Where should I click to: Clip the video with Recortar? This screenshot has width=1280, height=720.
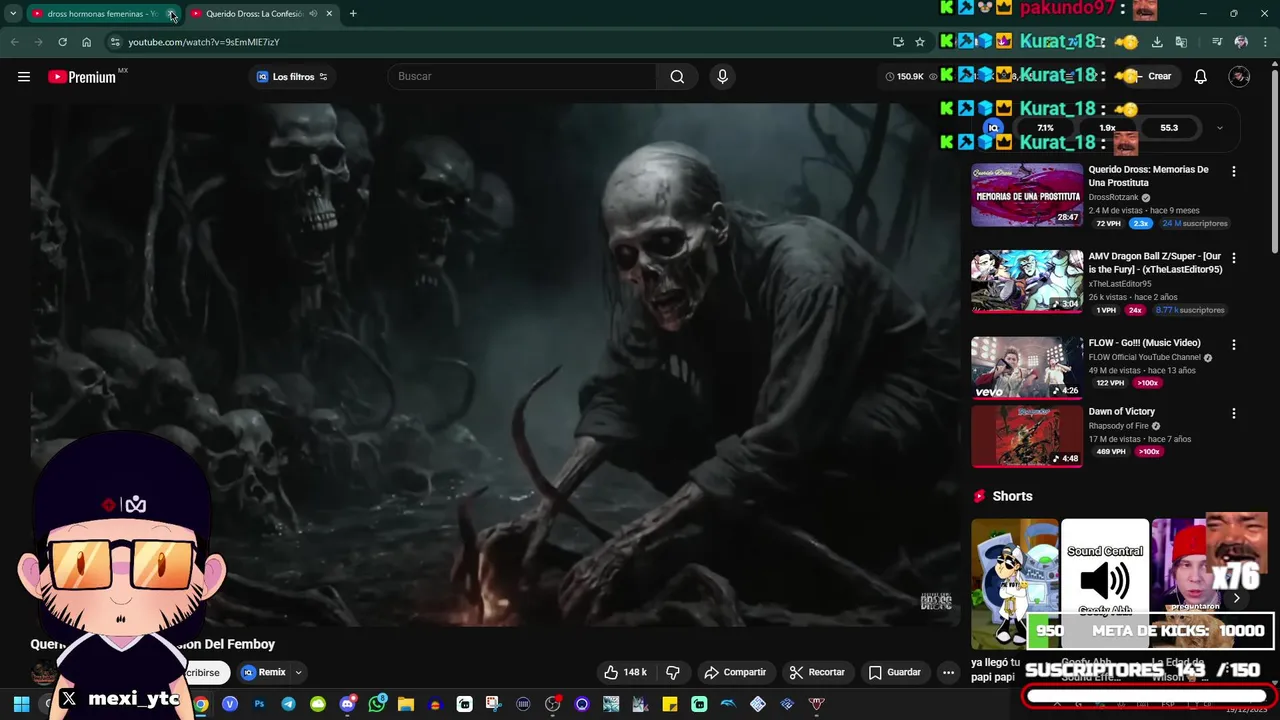[817, 672]
